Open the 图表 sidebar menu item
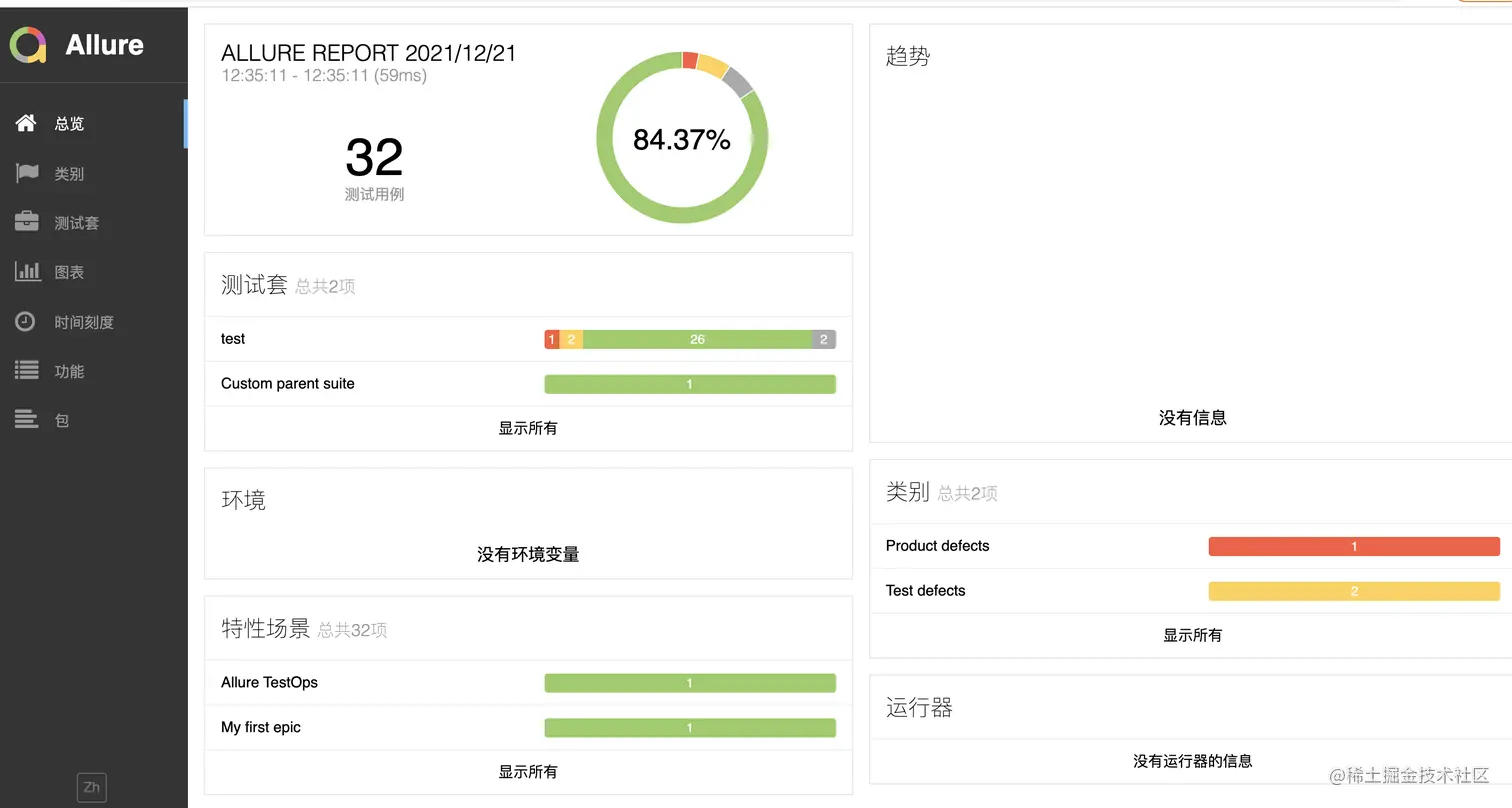Viewport: 1512px width, 808px height. [94, 272]
